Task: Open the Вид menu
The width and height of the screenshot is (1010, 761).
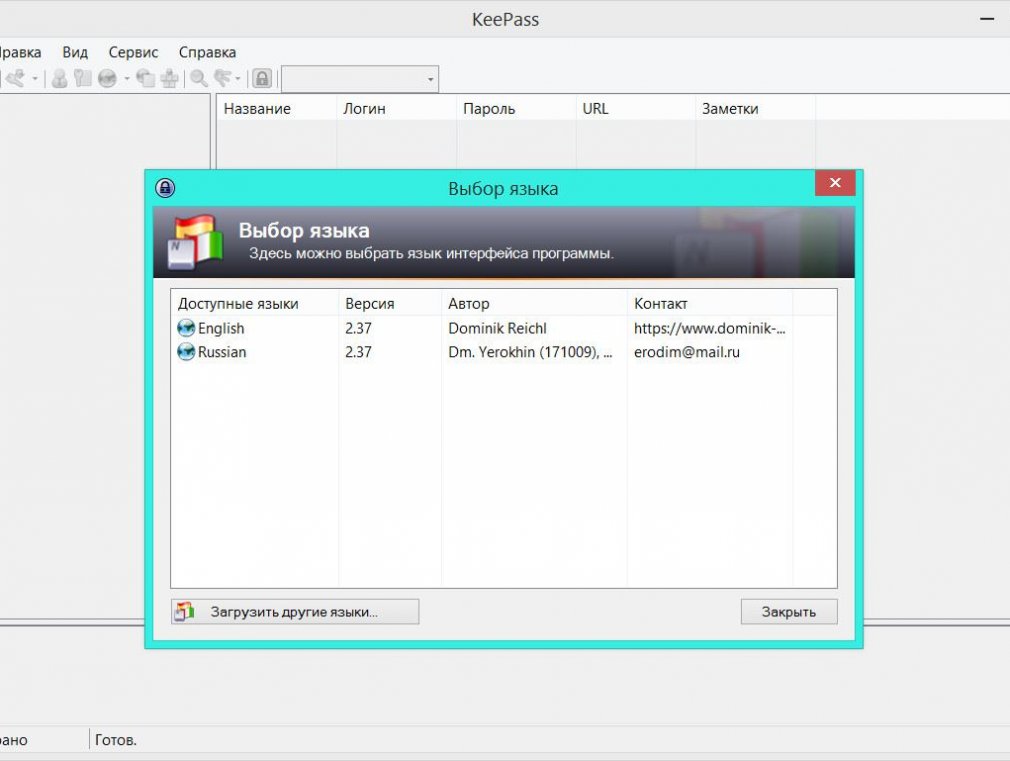Action: tap(75, 52)
